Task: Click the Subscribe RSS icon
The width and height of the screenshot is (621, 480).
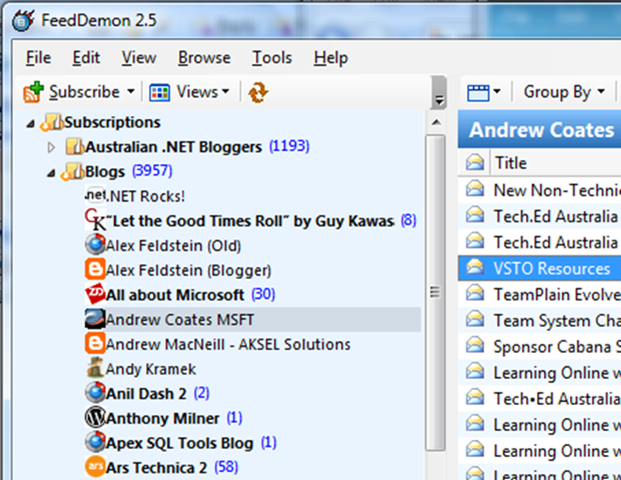Action: tap(34, 92)
